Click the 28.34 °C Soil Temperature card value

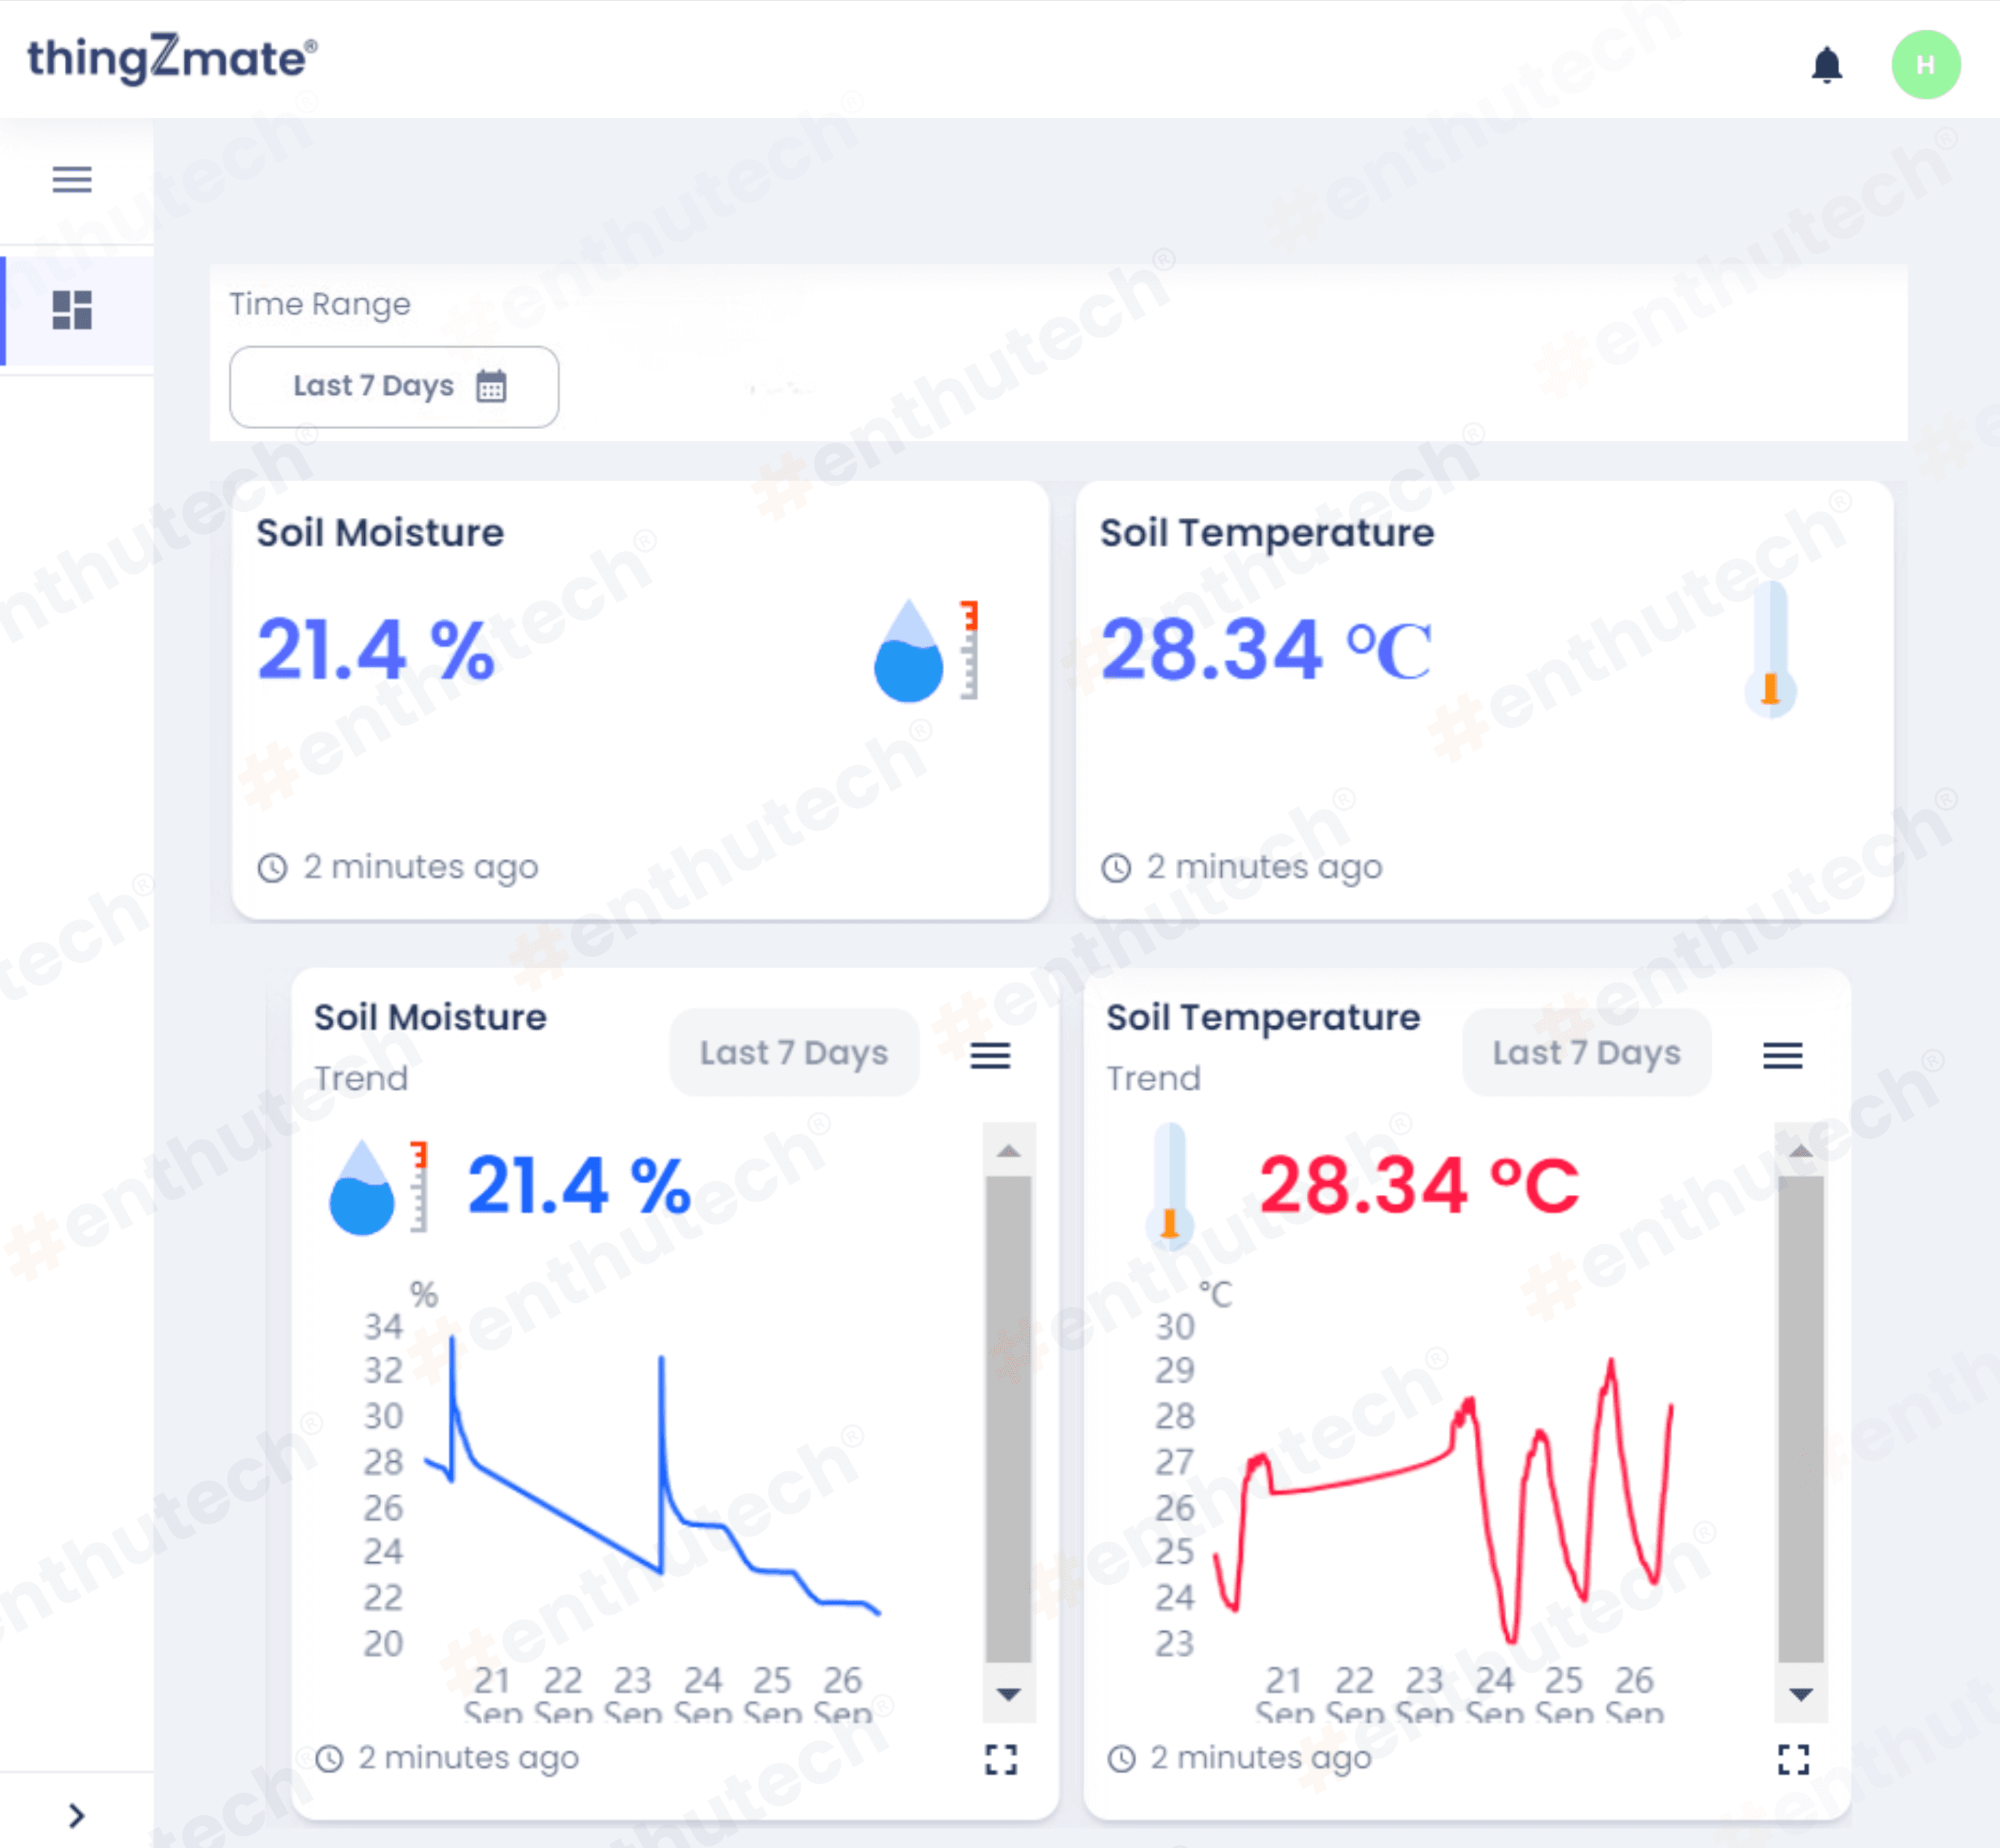[1266, 650]
